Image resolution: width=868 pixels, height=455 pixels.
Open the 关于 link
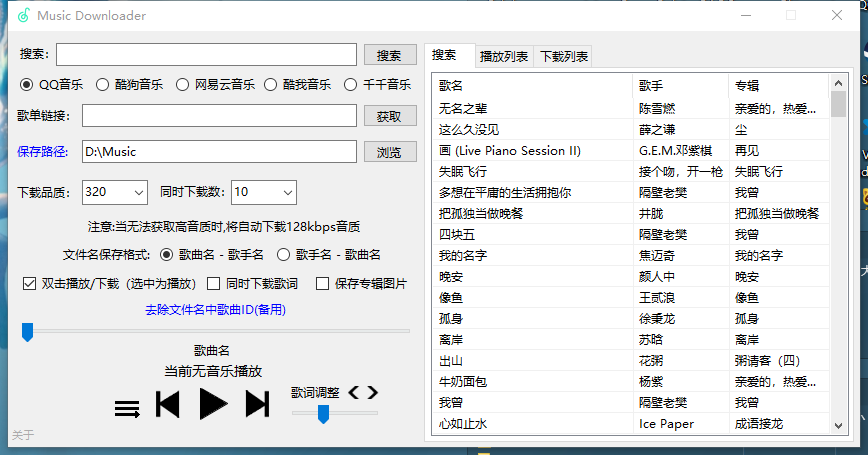coord(23,435)
